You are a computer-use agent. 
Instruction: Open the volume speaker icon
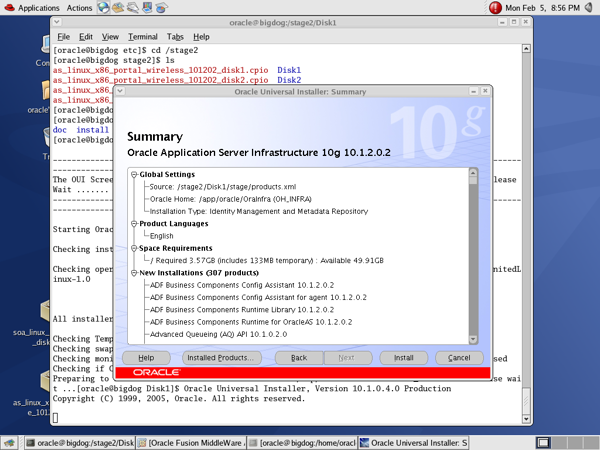pos(589,7)
